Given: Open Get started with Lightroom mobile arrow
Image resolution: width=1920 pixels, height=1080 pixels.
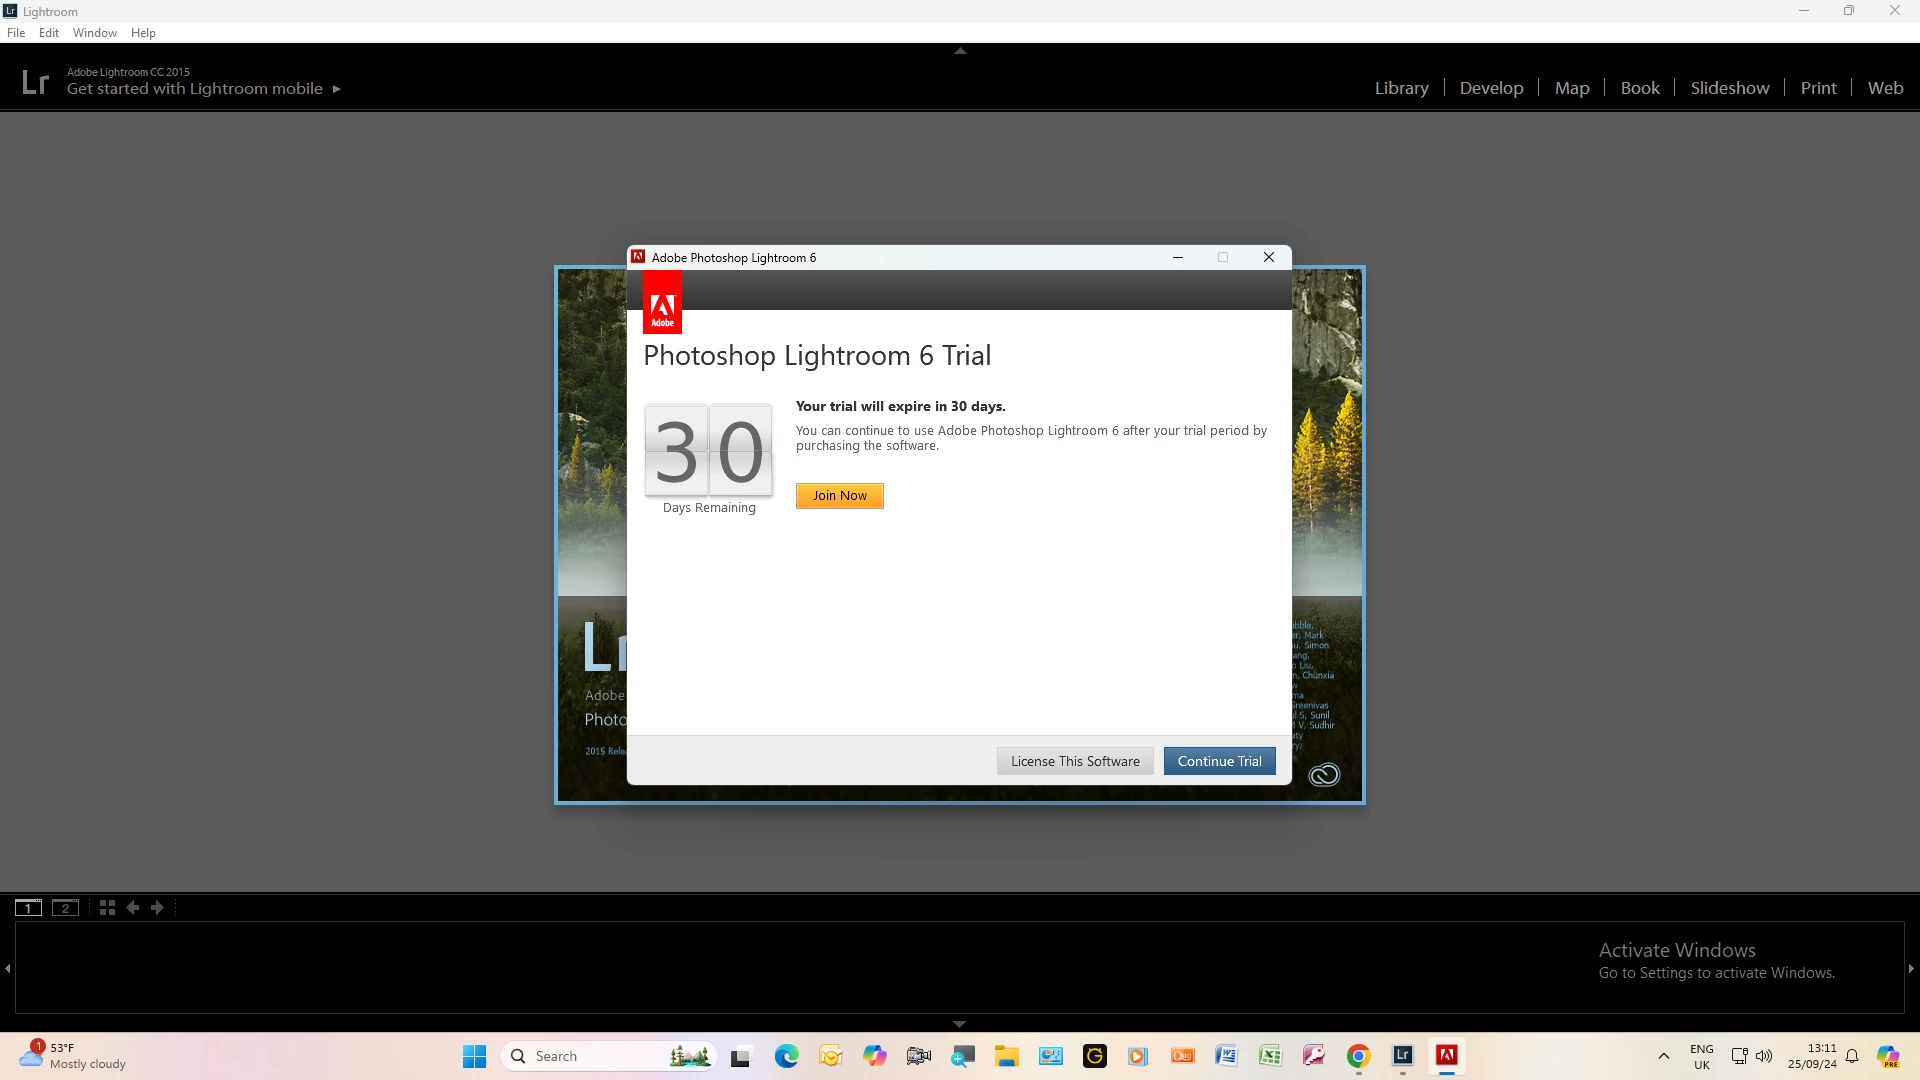Looking at the screenshot, I should tap(337, 89).
